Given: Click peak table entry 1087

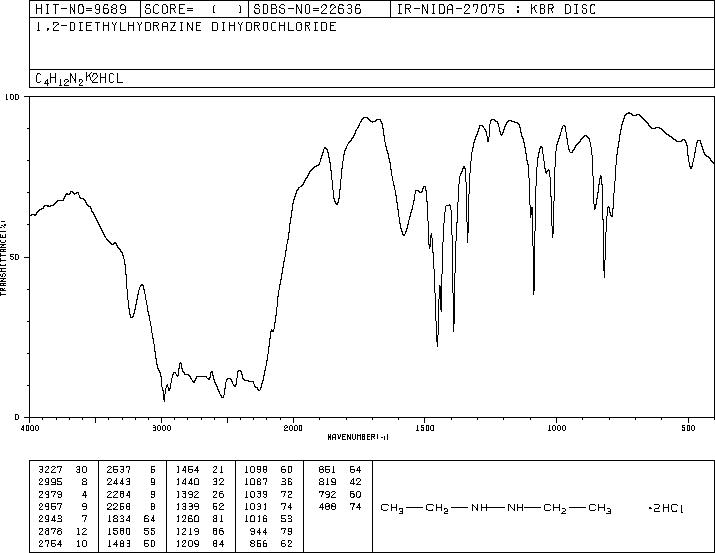Looking at the screenshot, I should click(x=256, y=482).
